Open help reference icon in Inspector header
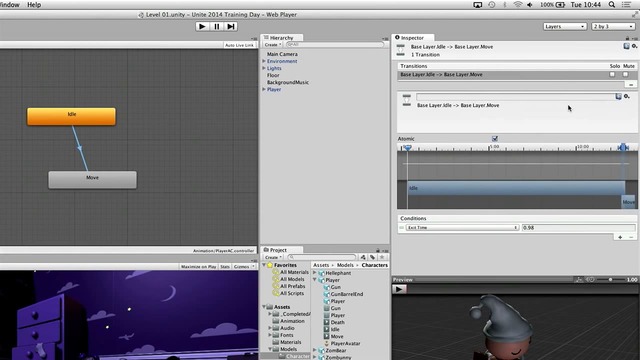 tap(627, 46)
